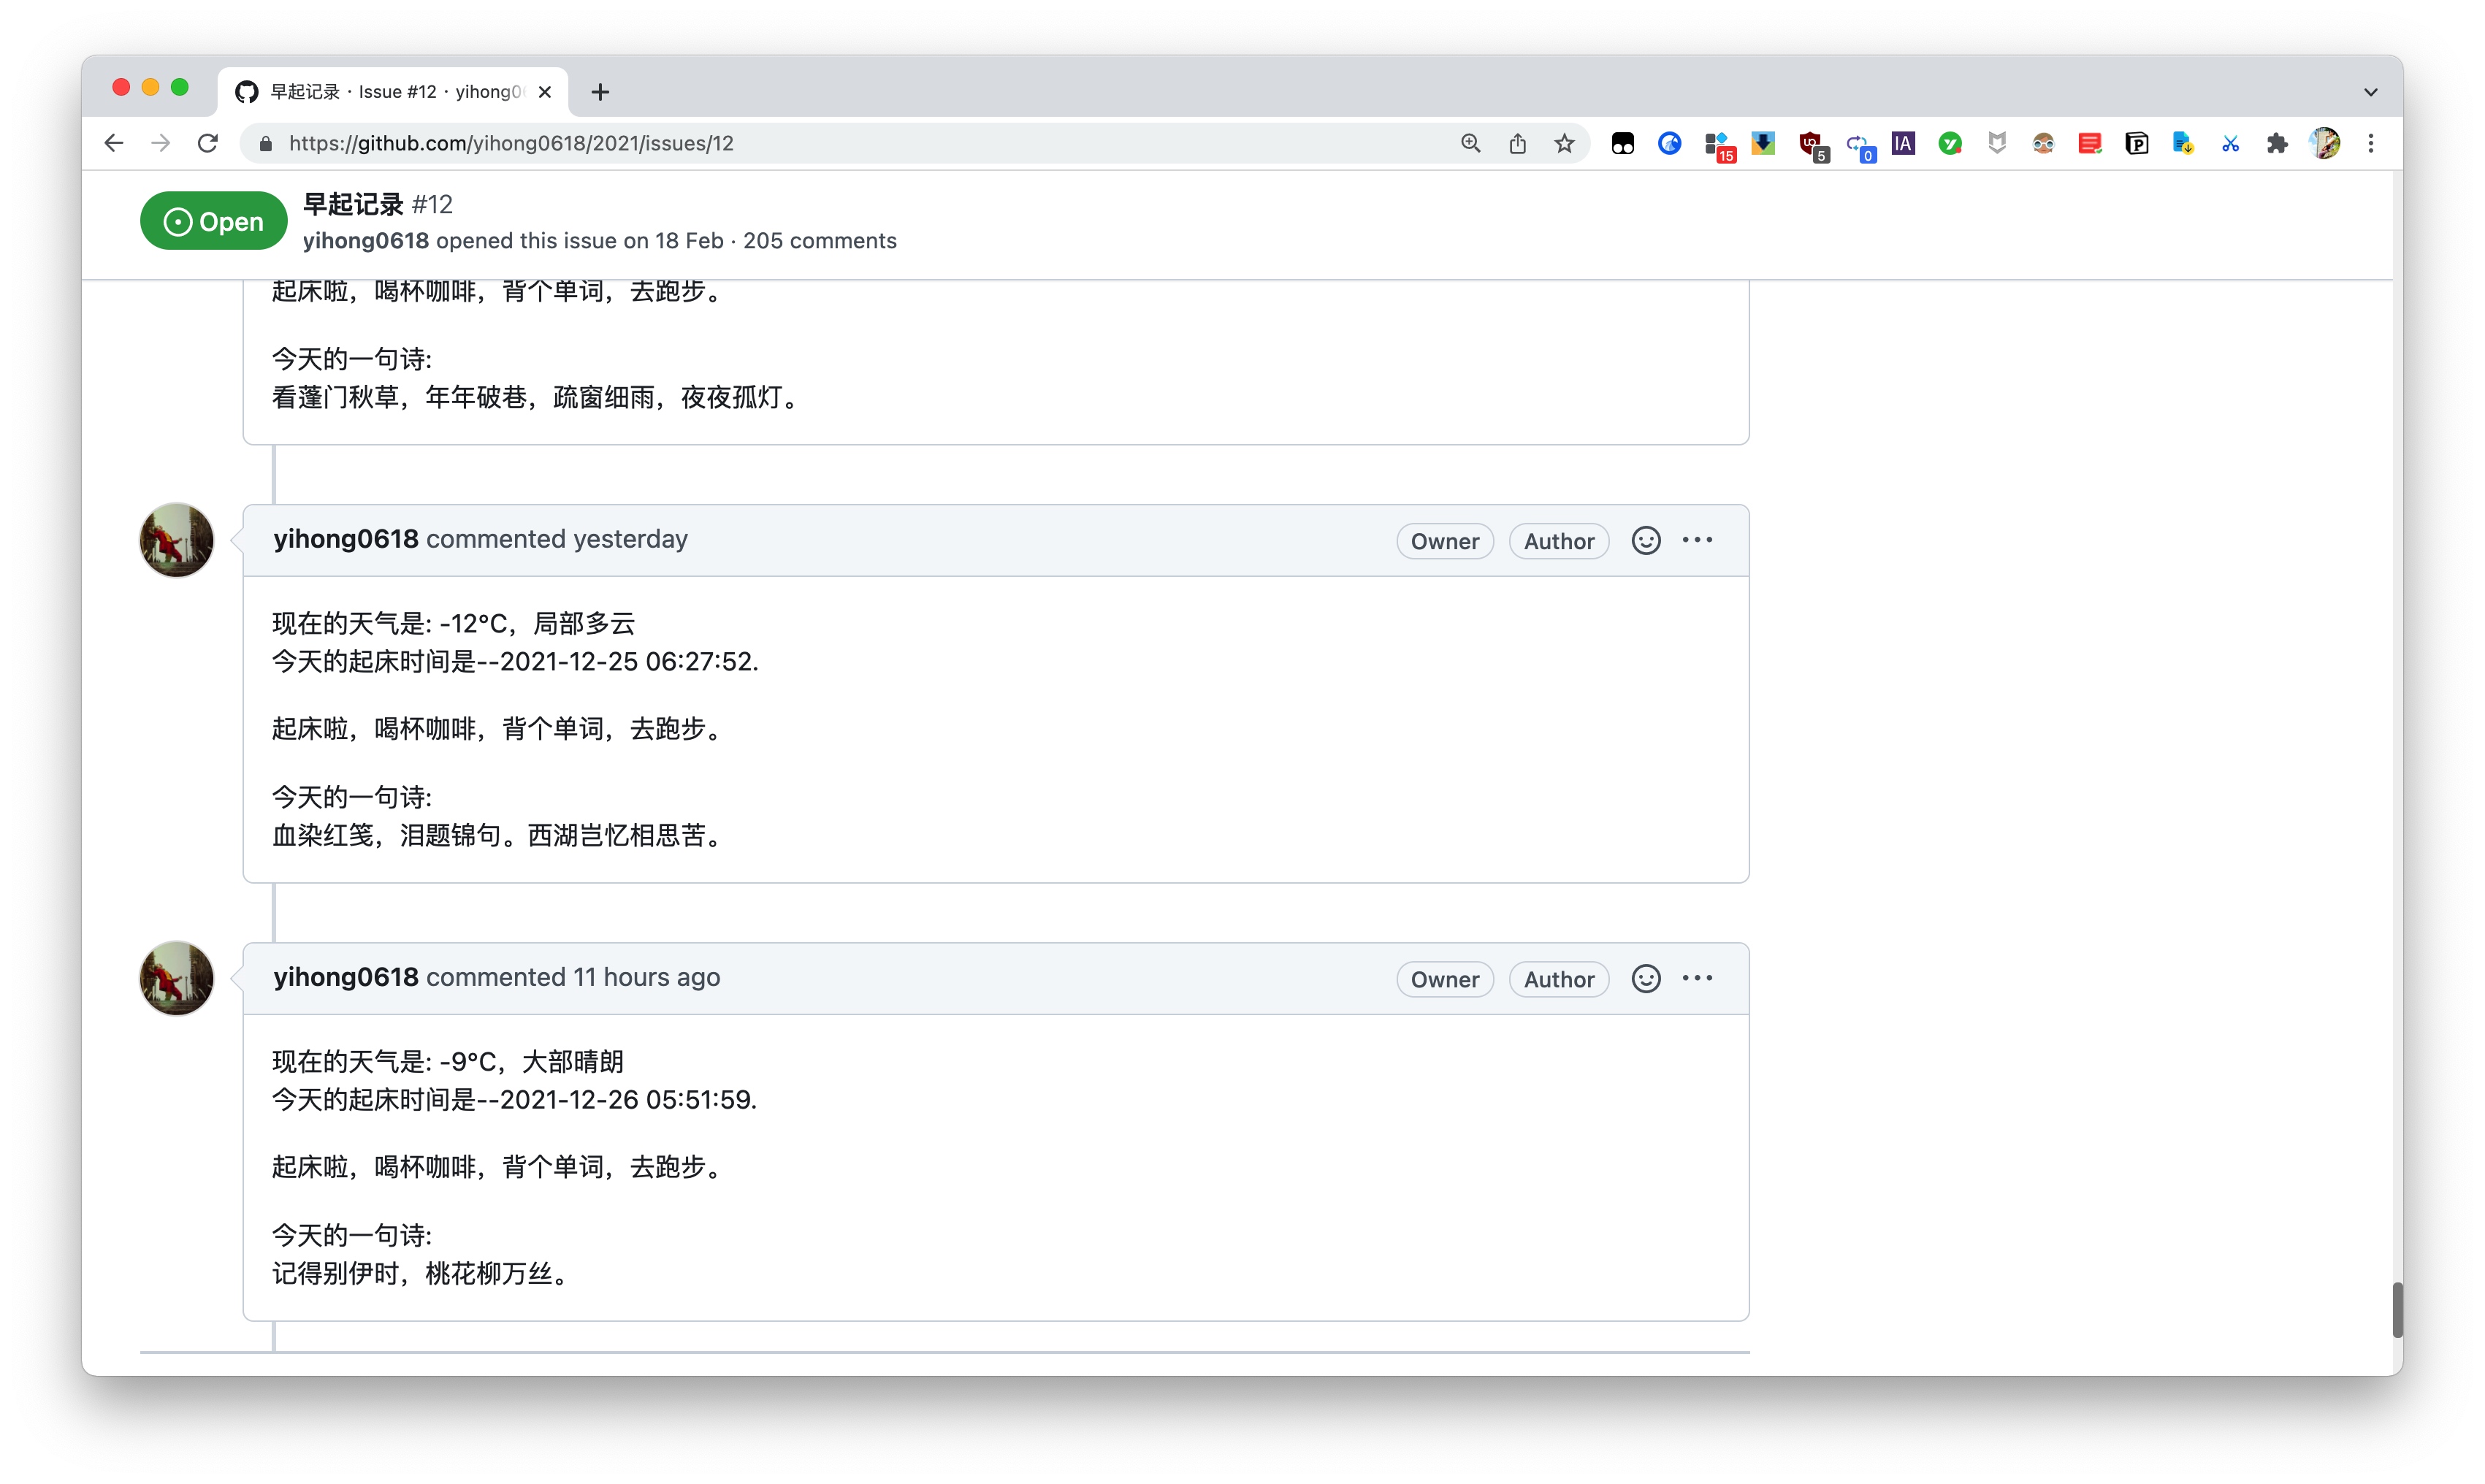Viewport: 2485px width, 1484px height.
Task: Click the puzzle-piece Extensions icon
Action: pyautogui.click(x=2277, y=144)
